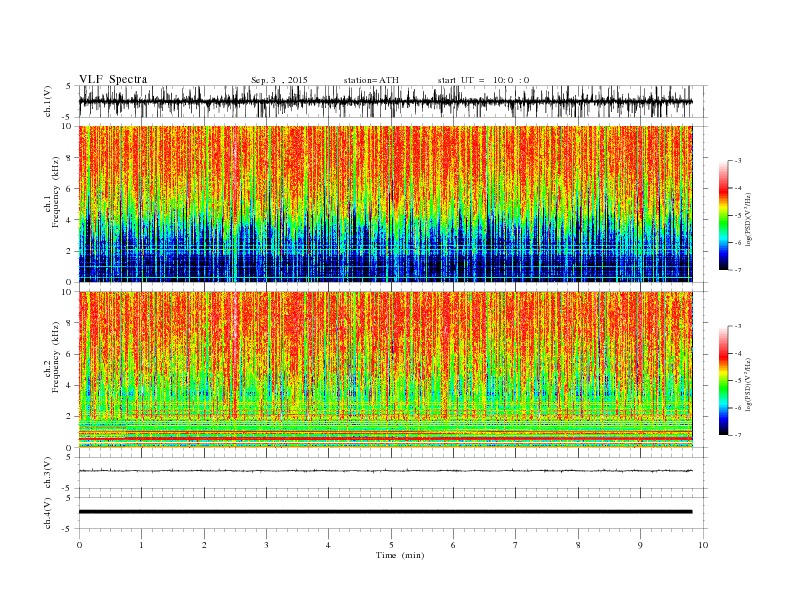Click the "ch.4(V)" axis label
The width and height of the screenshot is (792, 612).
tap(48, 513)
